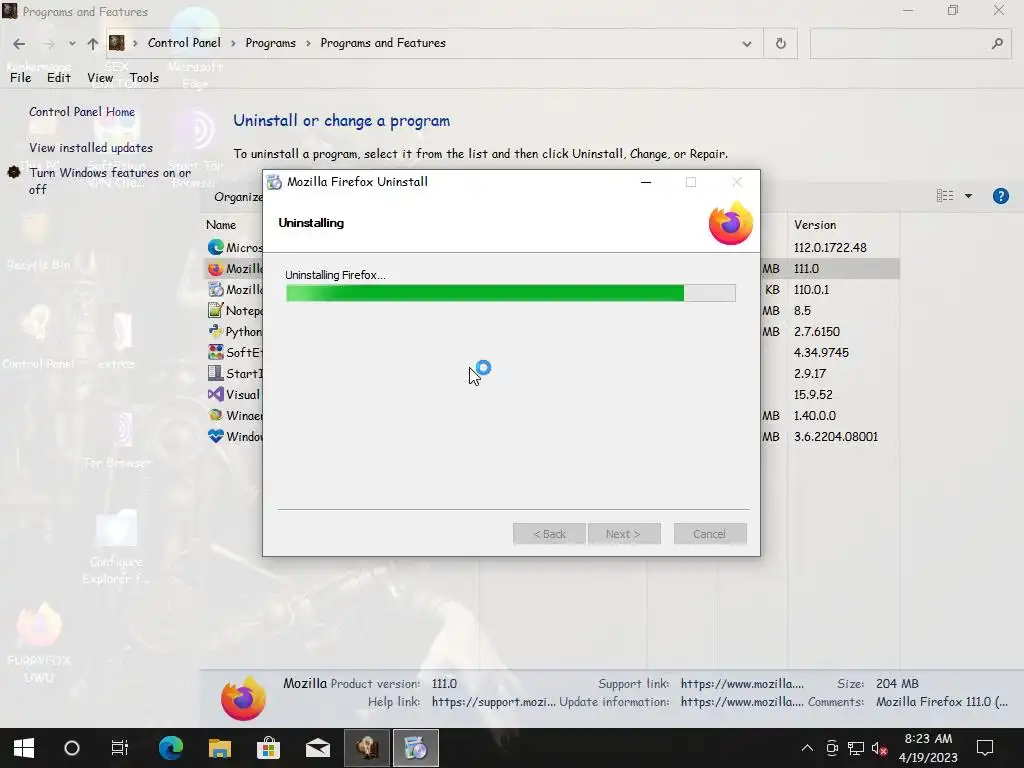Image resolution: width=1024 pixels, height=768 pixels.
Task: Select the Notepad++ program row icon
Action: [x=216, y=310]
